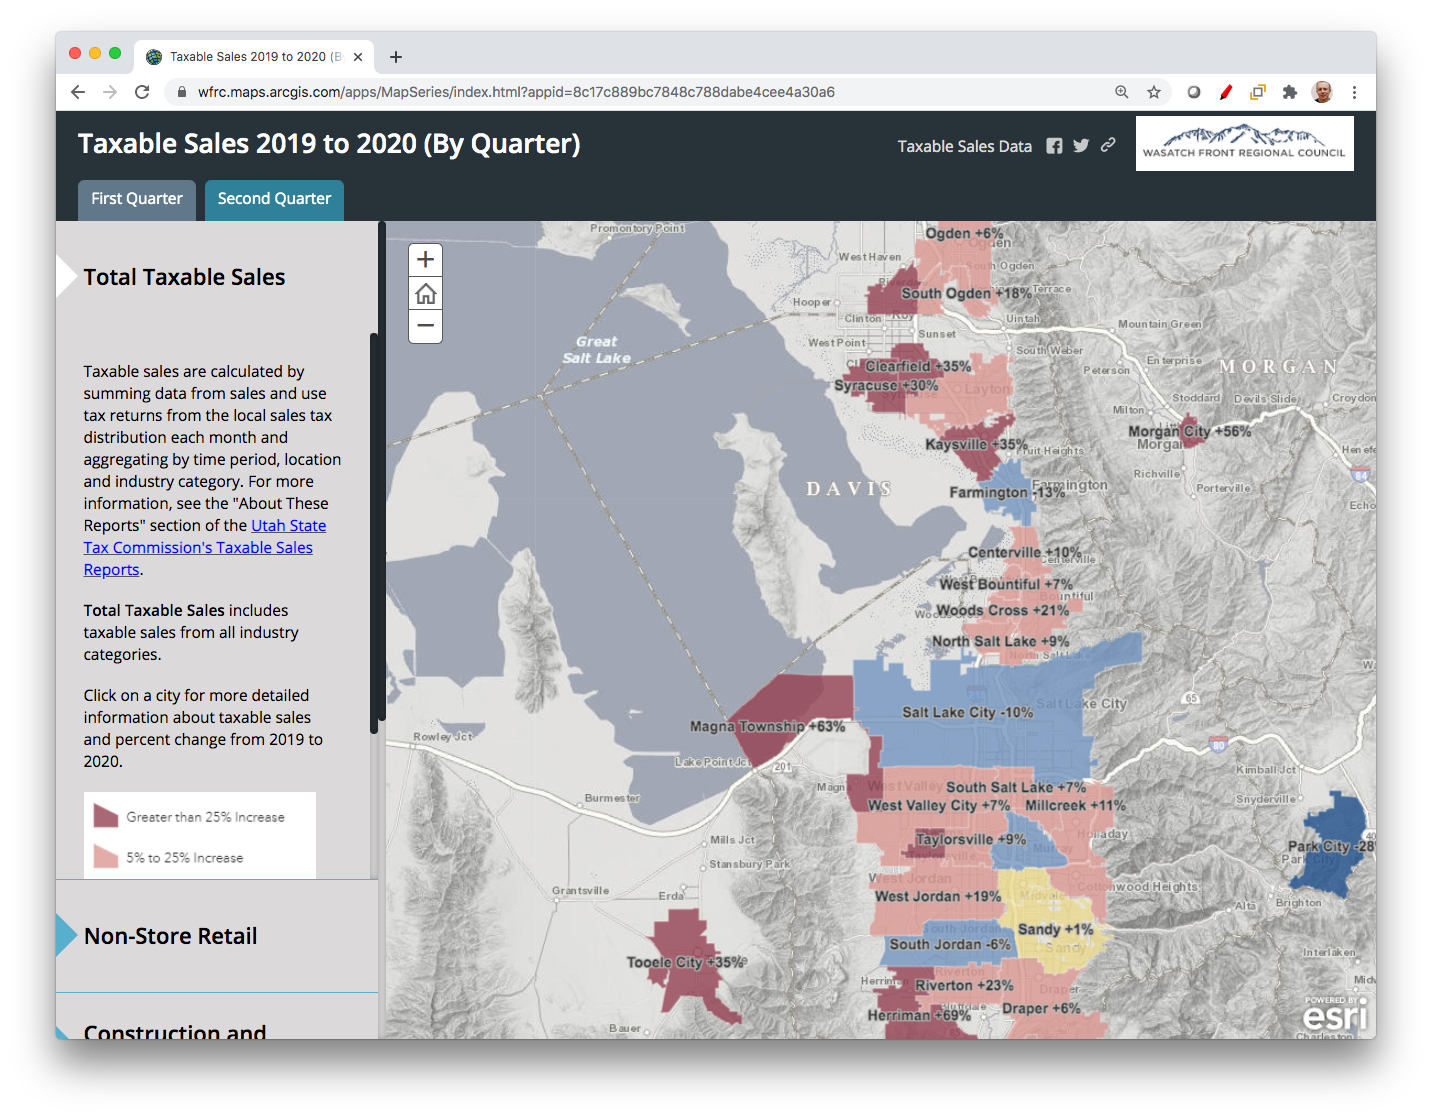Screen dimensions: 1432x1119
Task: Select North Salt Lake +9% label
Action: (1000, 641)
